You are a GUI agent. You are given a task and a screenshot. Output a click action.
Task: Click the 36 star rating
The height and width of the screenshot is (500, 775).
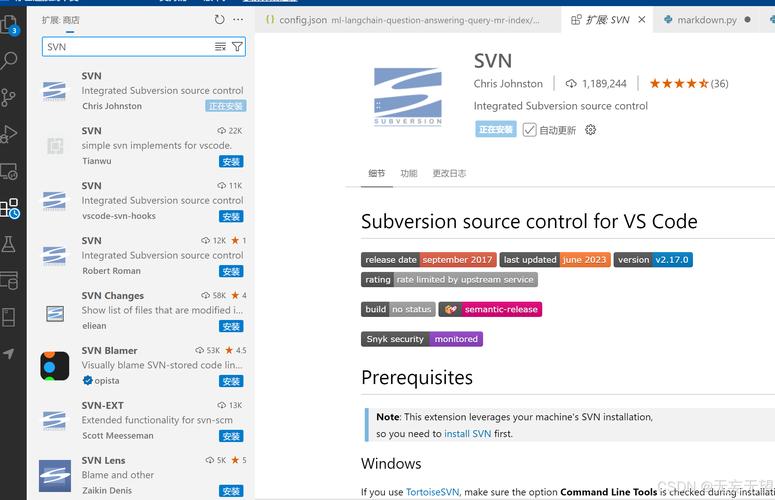(689, 83)
